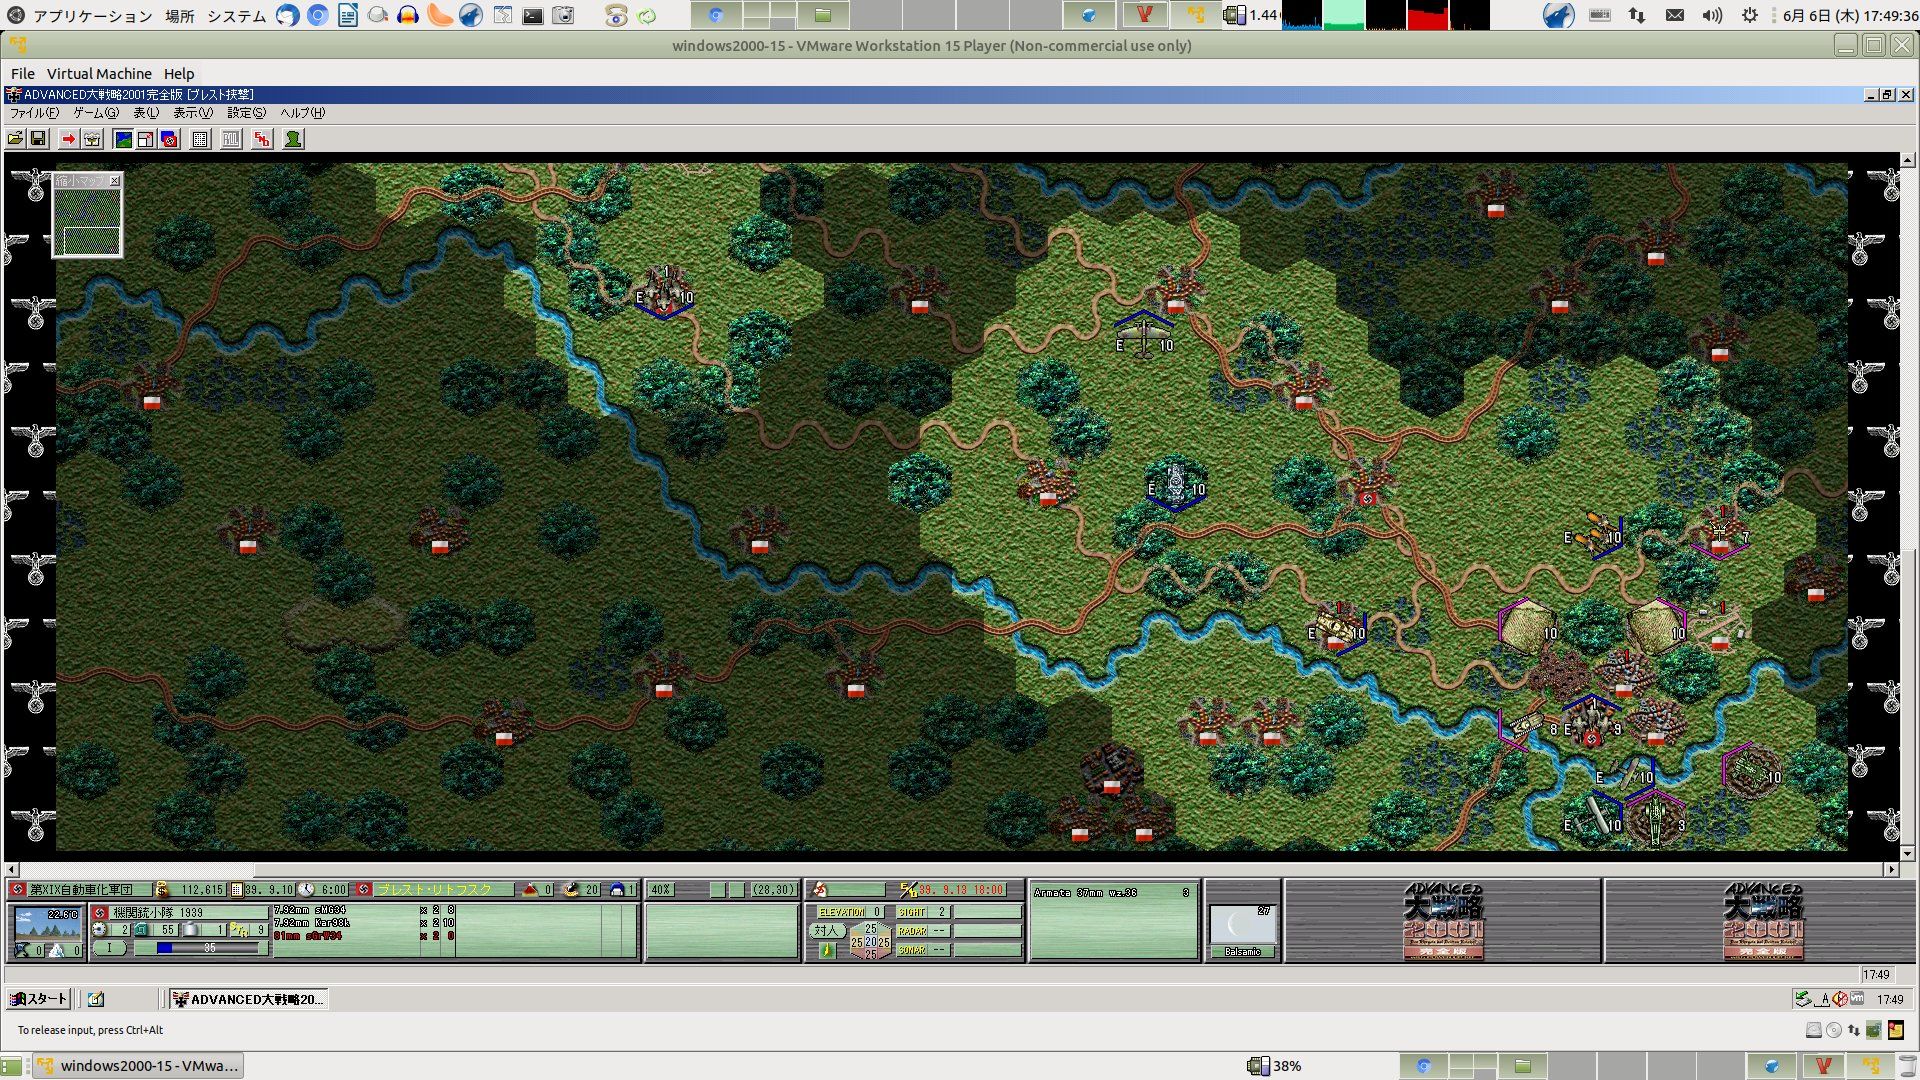The width and height of the screenshot is (1920, 1080).
Task: Open the terminal launcher in top panel
Action: (x=533, y=15)
